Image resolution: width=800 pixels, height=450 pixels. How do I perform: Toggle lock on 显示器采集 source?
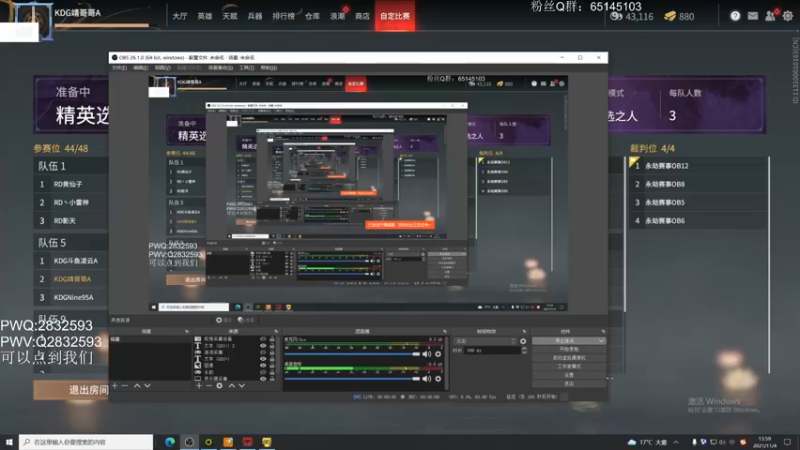272,379
